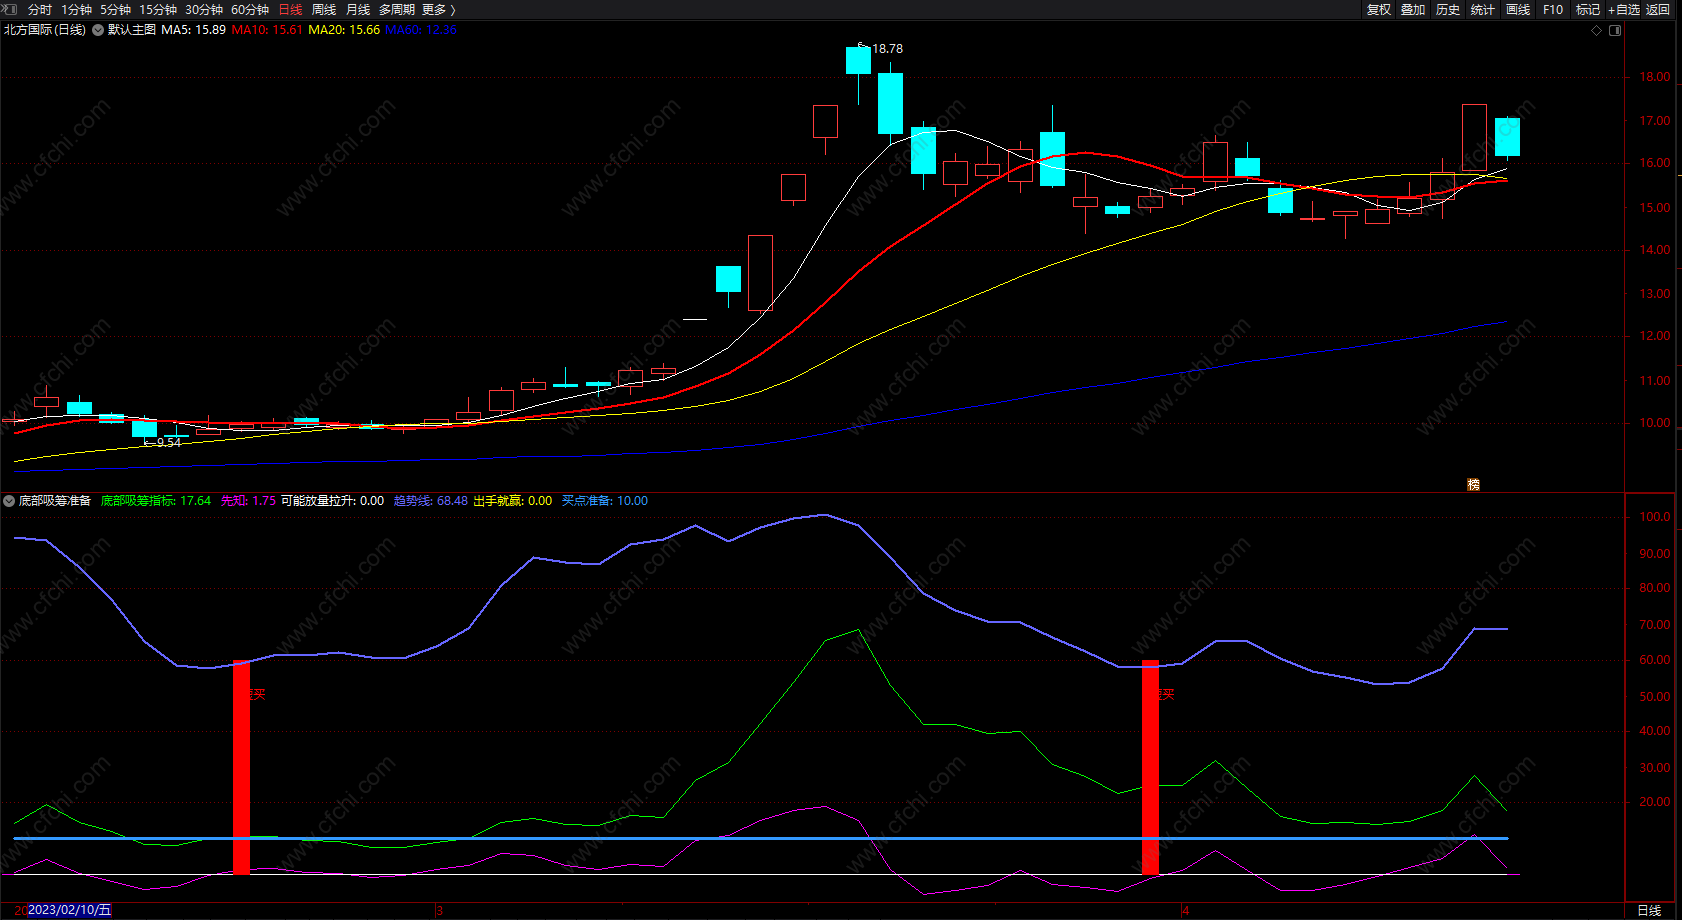The height and width of the screenshot is (920, 1682).
Task: Click the 默认主图 indicator name
Action: [x=132, y=30]
